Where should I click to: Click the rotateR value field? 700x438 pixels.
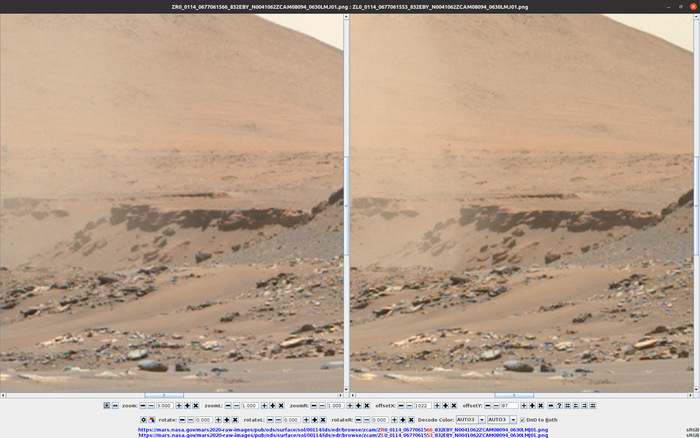pos(380,420)
